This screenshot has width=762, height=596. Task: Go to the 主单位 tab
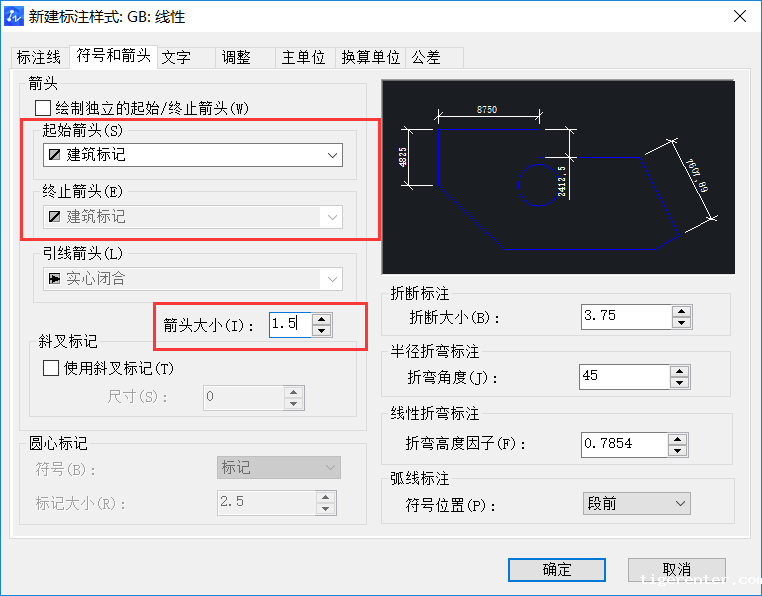[x=304, y=58]
